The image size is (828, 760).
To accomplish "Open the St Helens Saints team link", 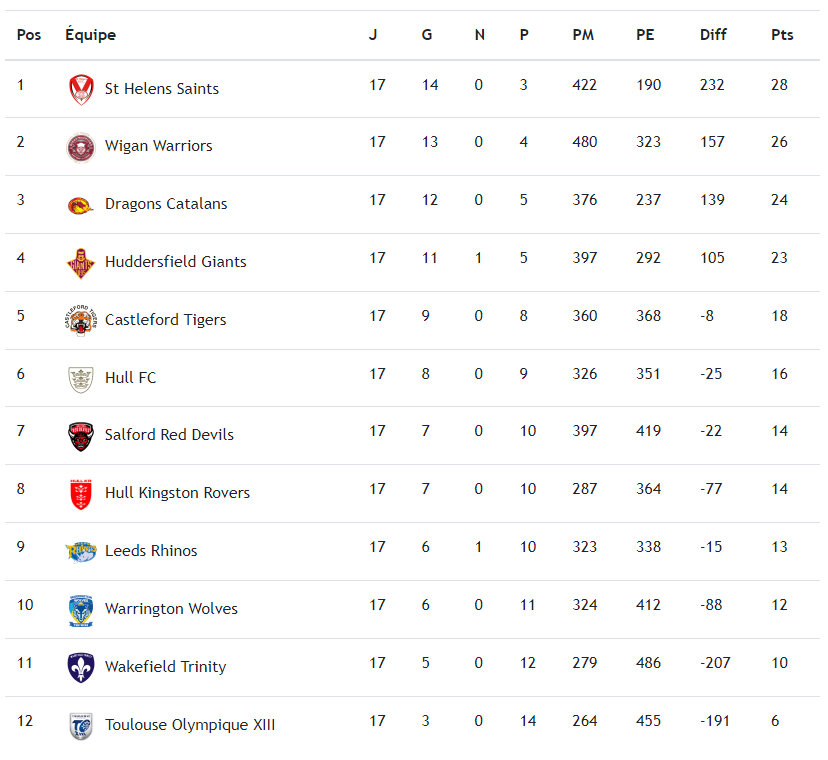I will [161, 89].
